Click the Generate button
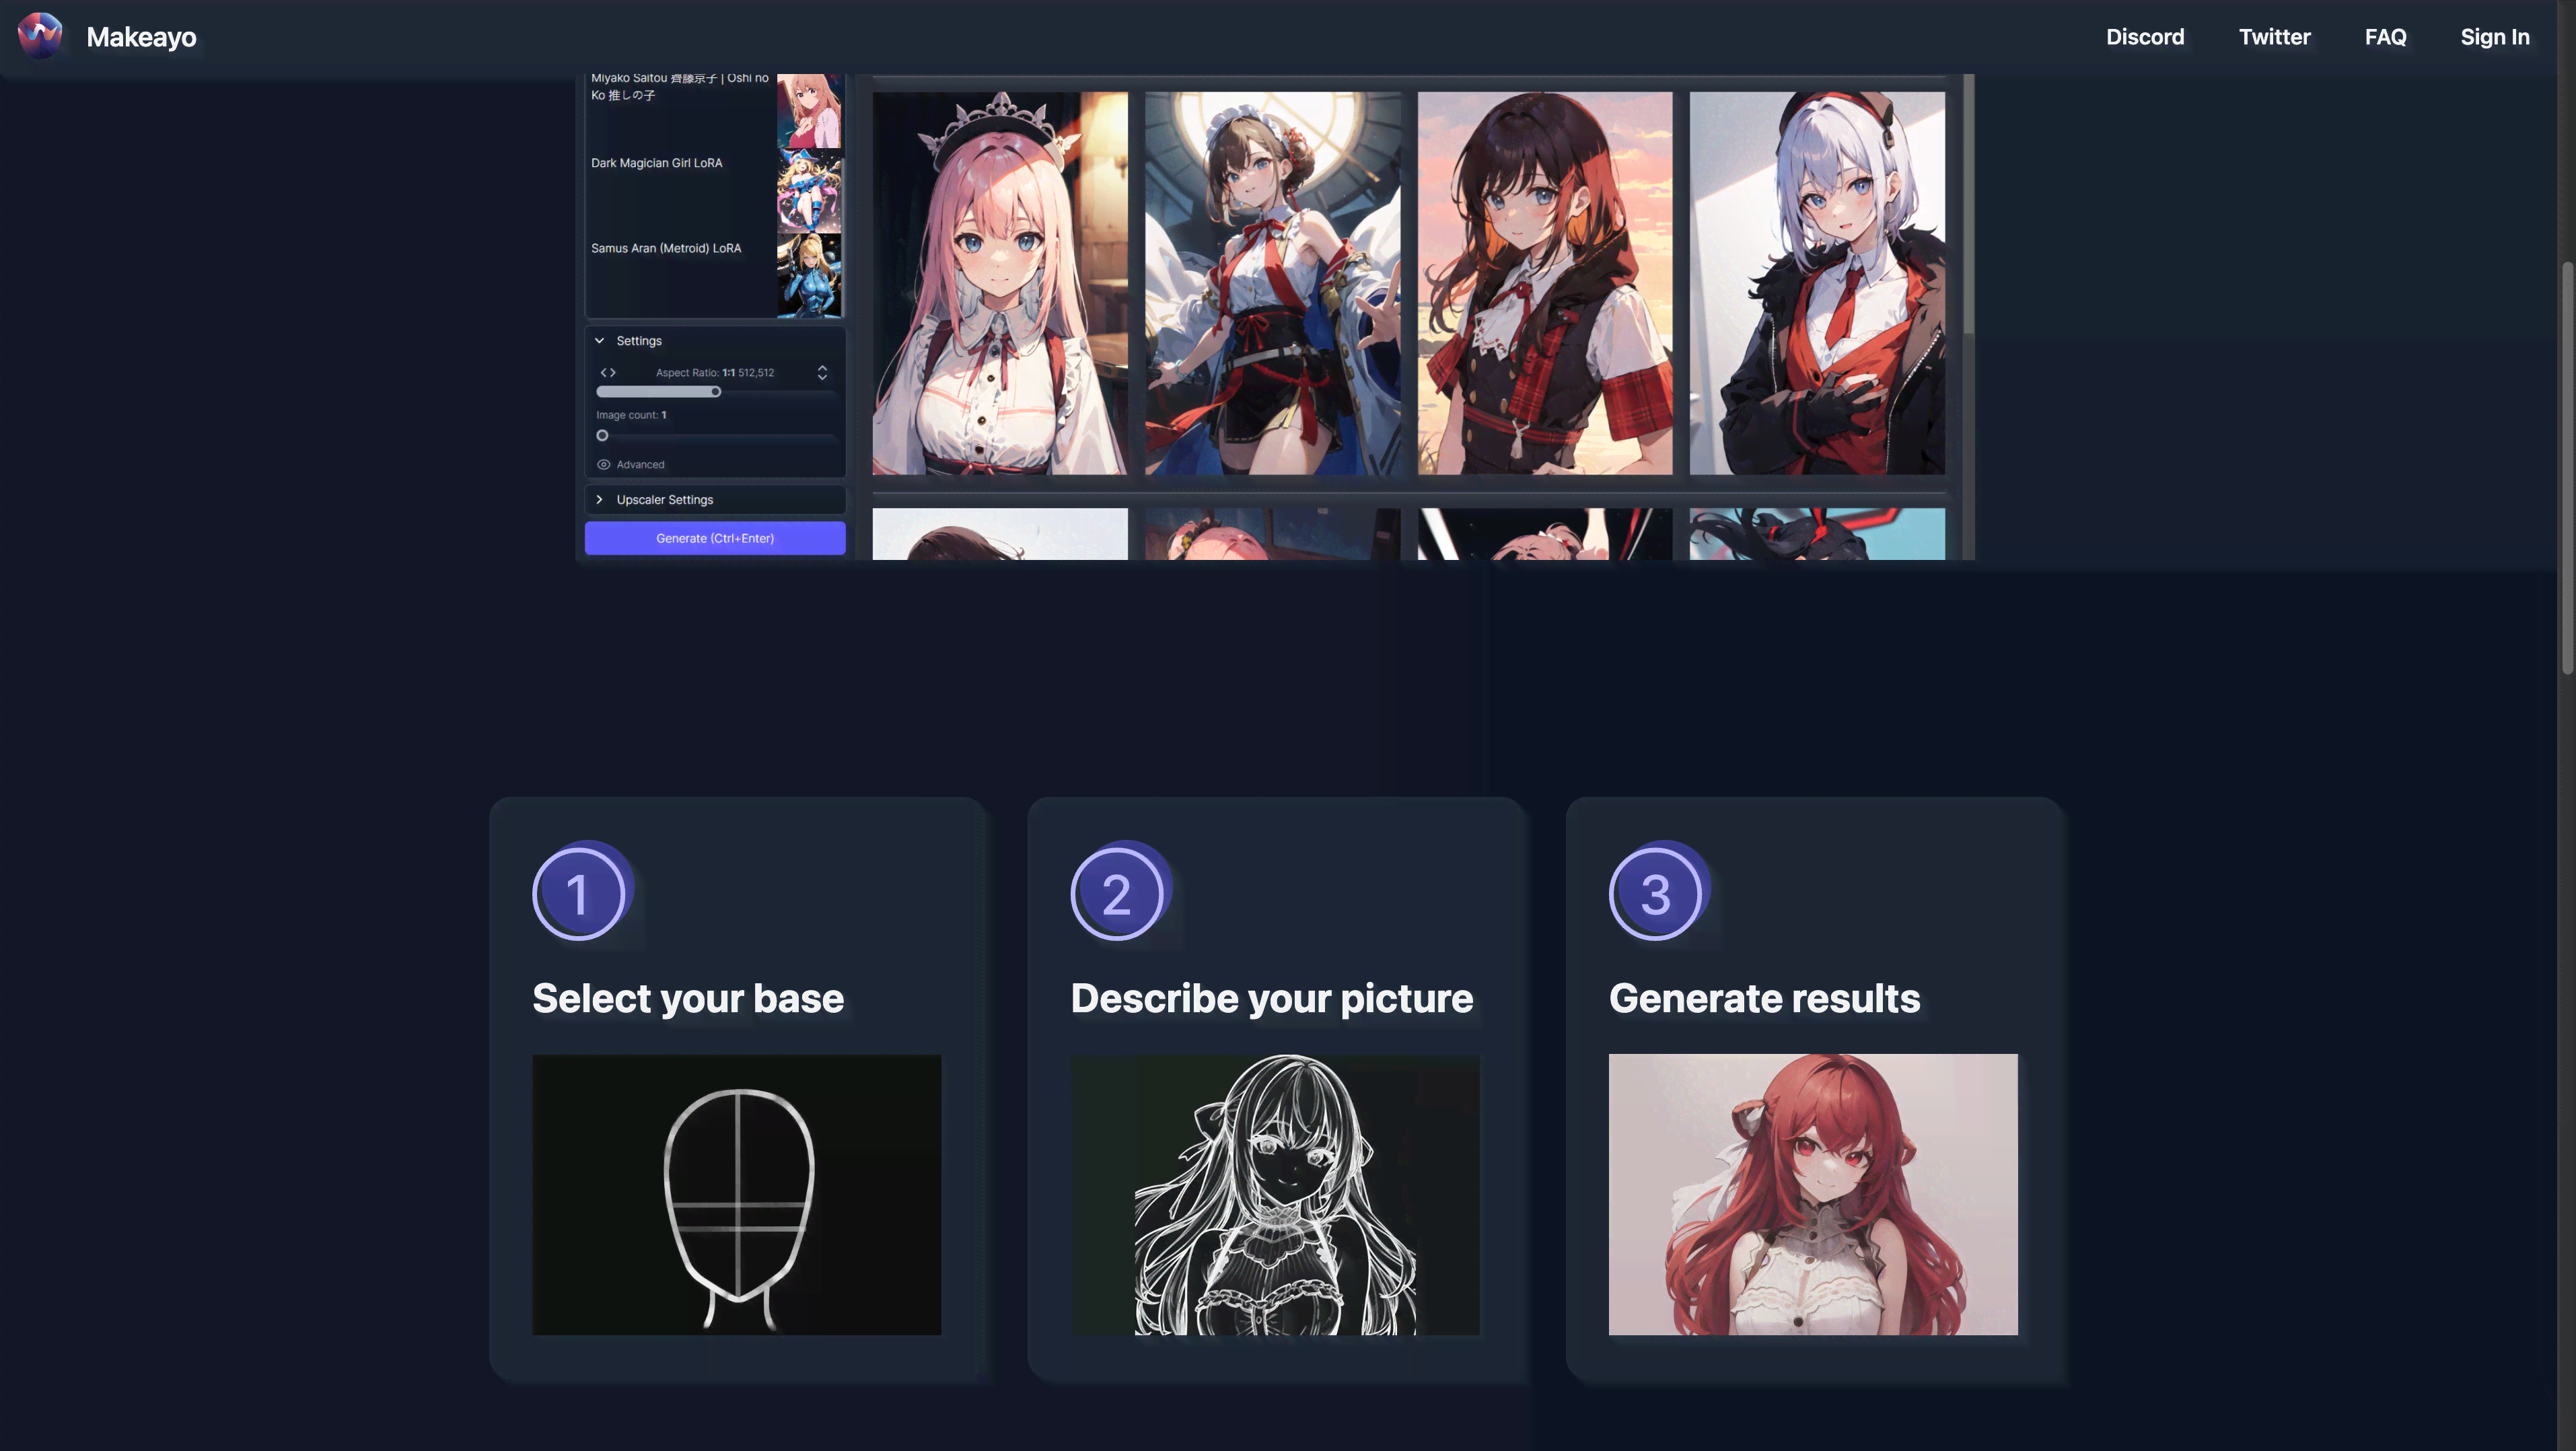The image size is (2576, 1451). click(x=715, y=538)
